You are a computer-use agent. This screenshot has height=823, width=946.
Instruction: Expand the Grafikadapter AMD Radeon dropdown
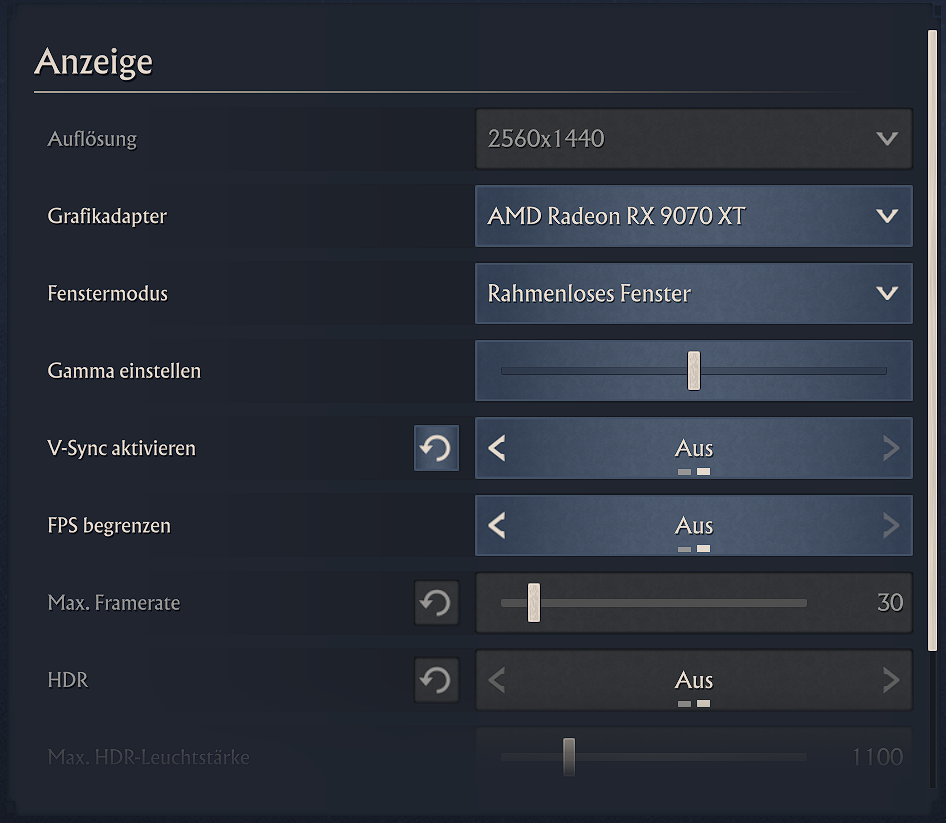[x=694, y=216]
